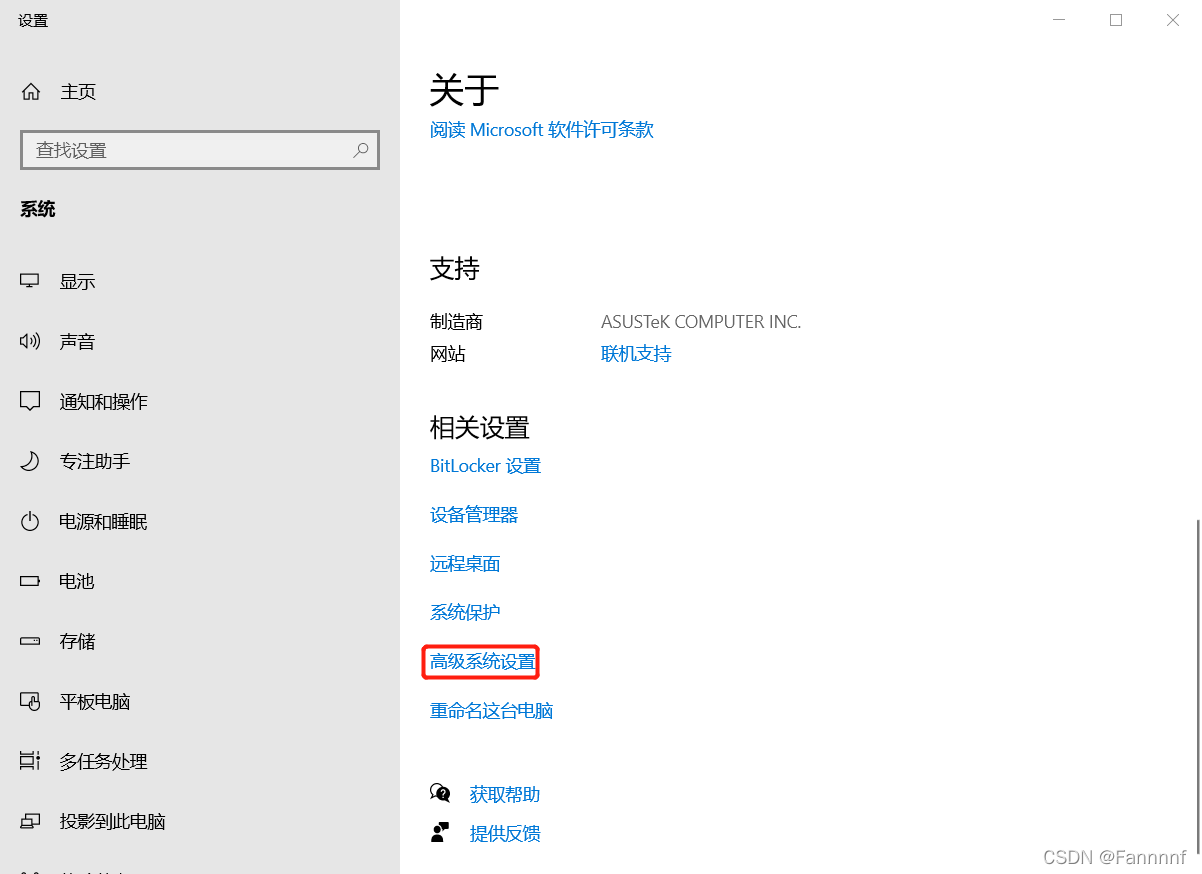Click the Focus assist moon icon
Viewport: 1202px width, 874px height.
[x=30, y=461]
